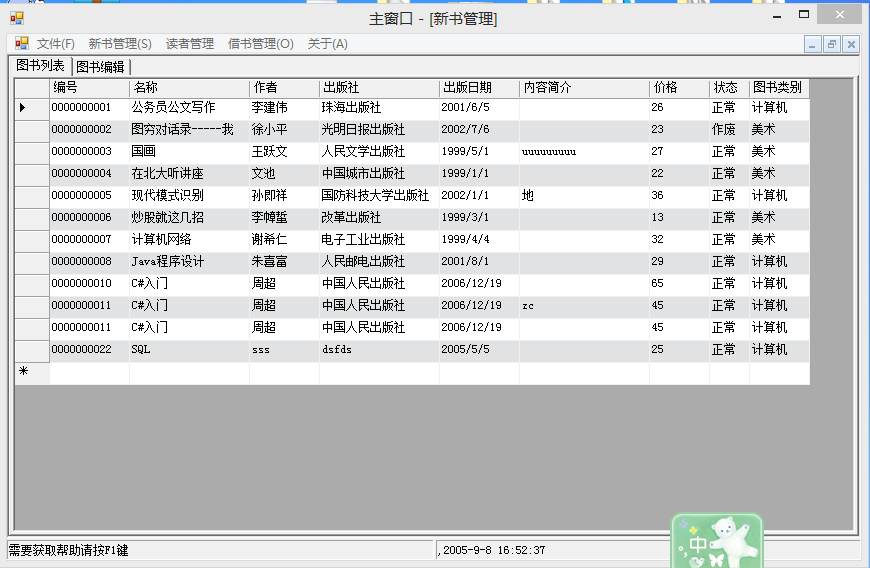Open the 借书管理(O) menu
This screenshot has width=870, height=568.
(261, 44)
